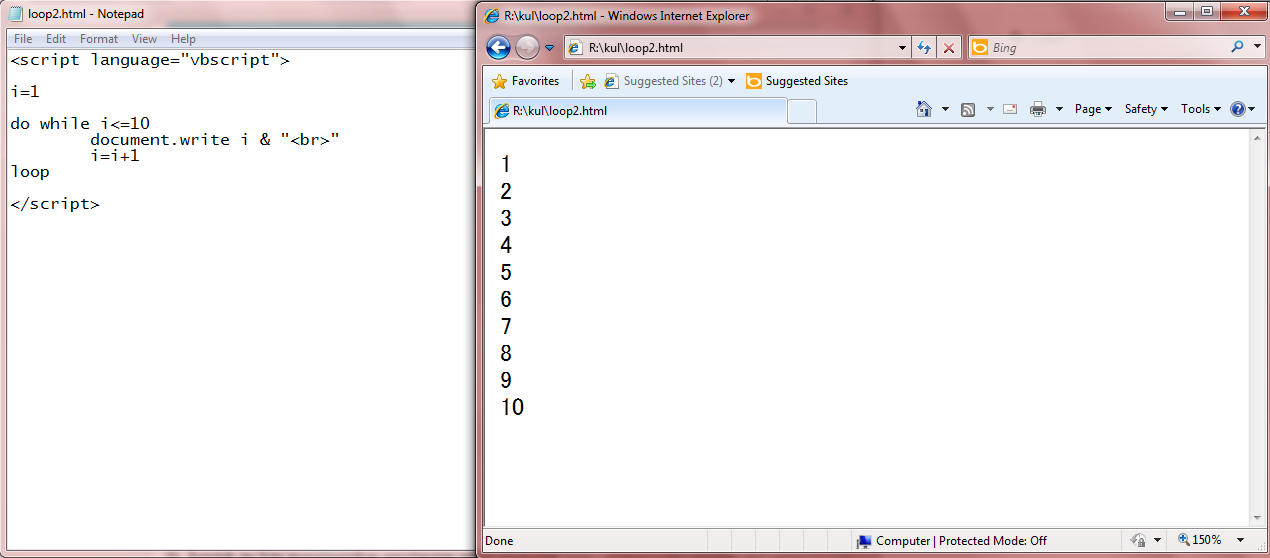1270x558 pixels.
Task: Click the Computer zone icon in status bar
Action: point(864,541)
